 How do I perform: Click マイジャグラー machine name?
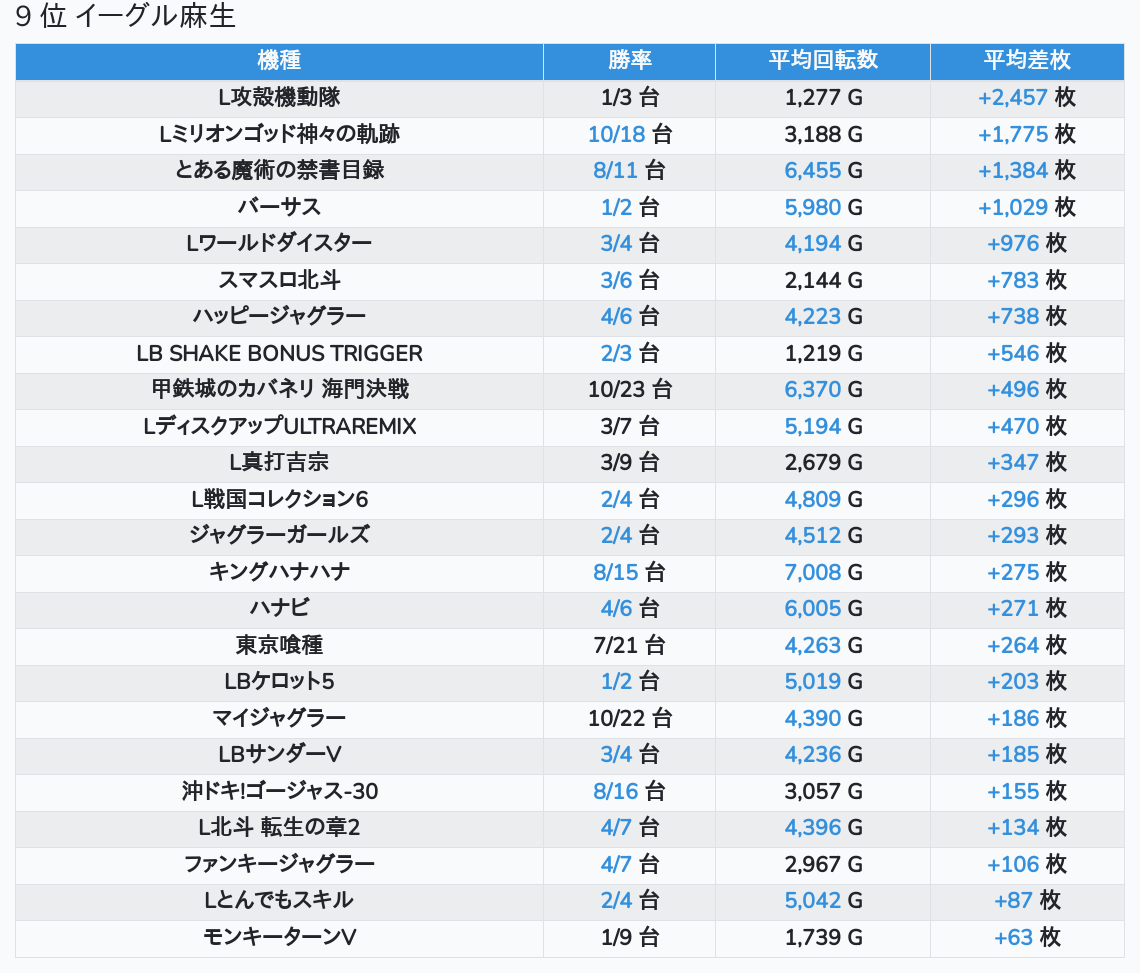pos(279,718)
